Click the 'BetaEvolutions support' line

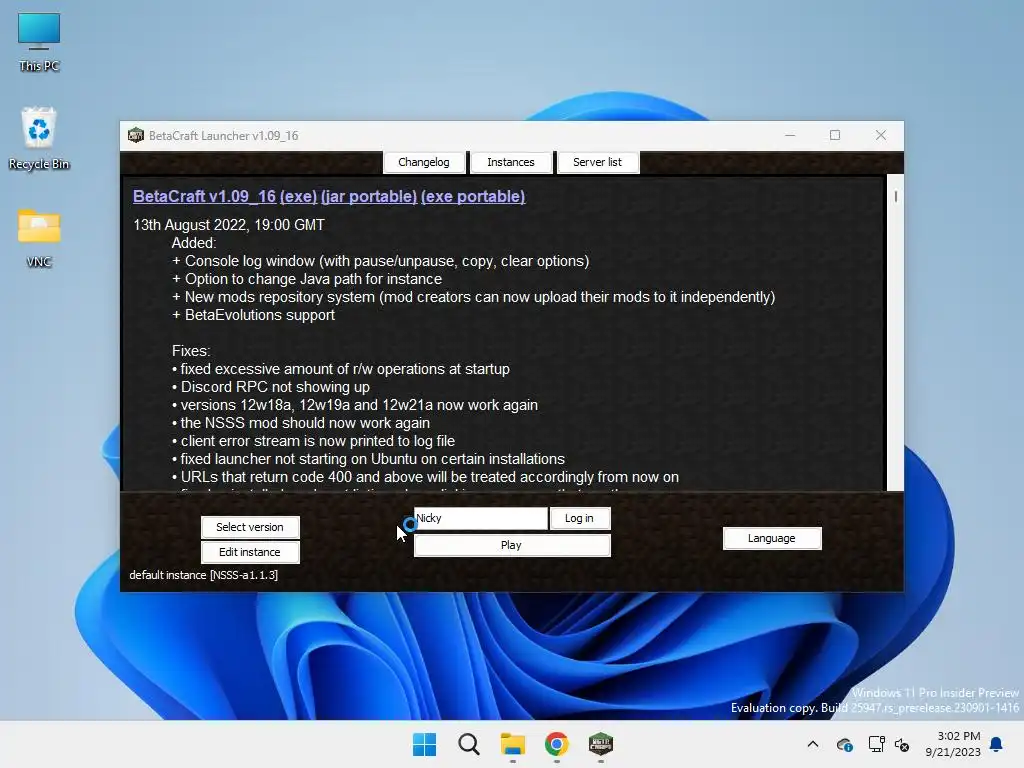[253, 315]
